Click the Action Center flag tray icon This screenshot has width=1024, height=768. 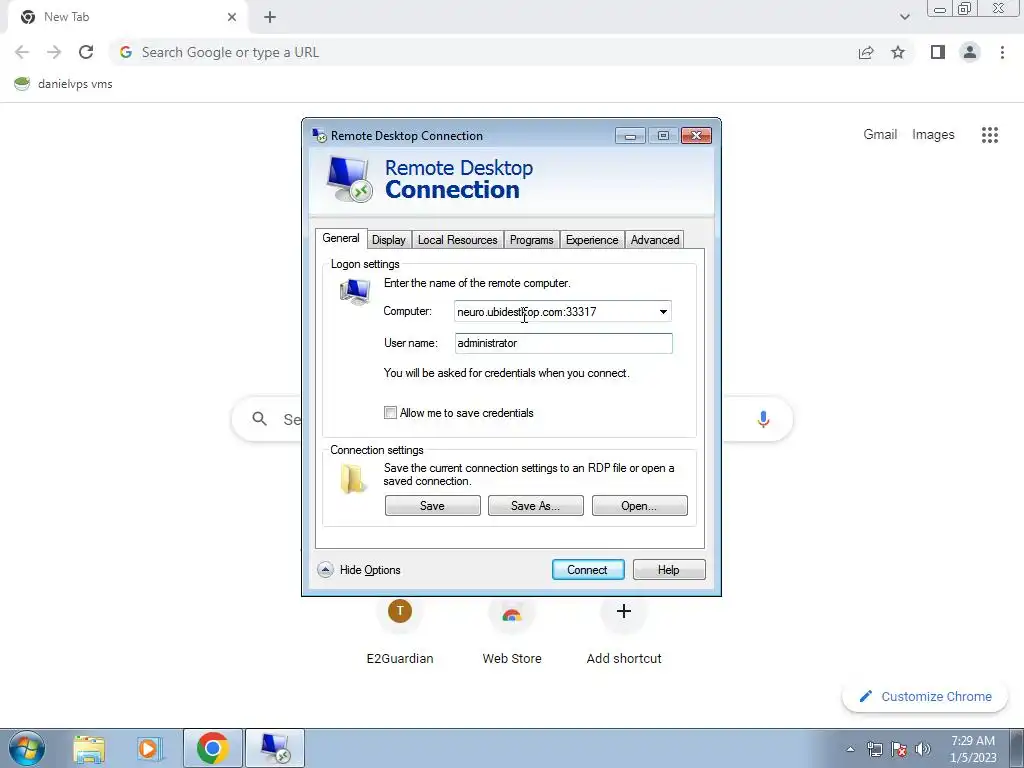pos(899,749)
